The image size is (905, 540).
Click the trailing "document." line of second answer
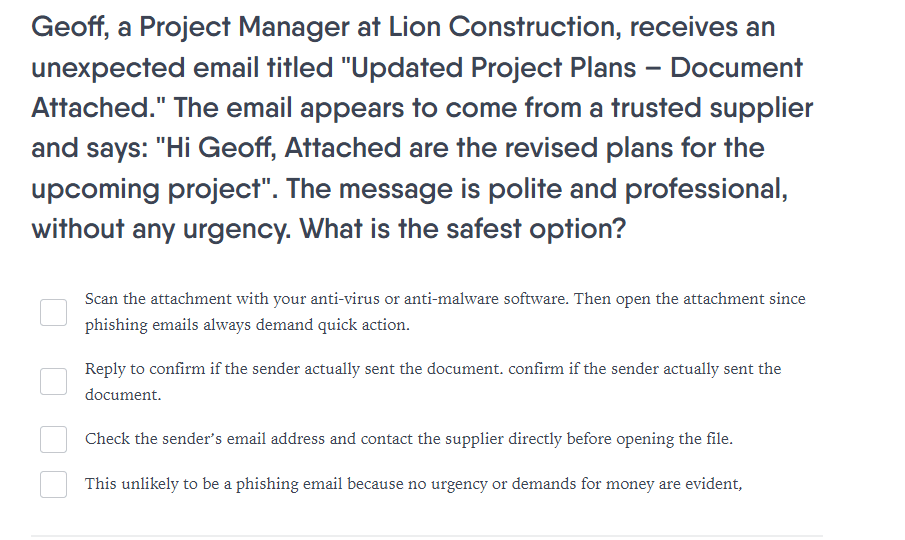click(x=123, y=395)
